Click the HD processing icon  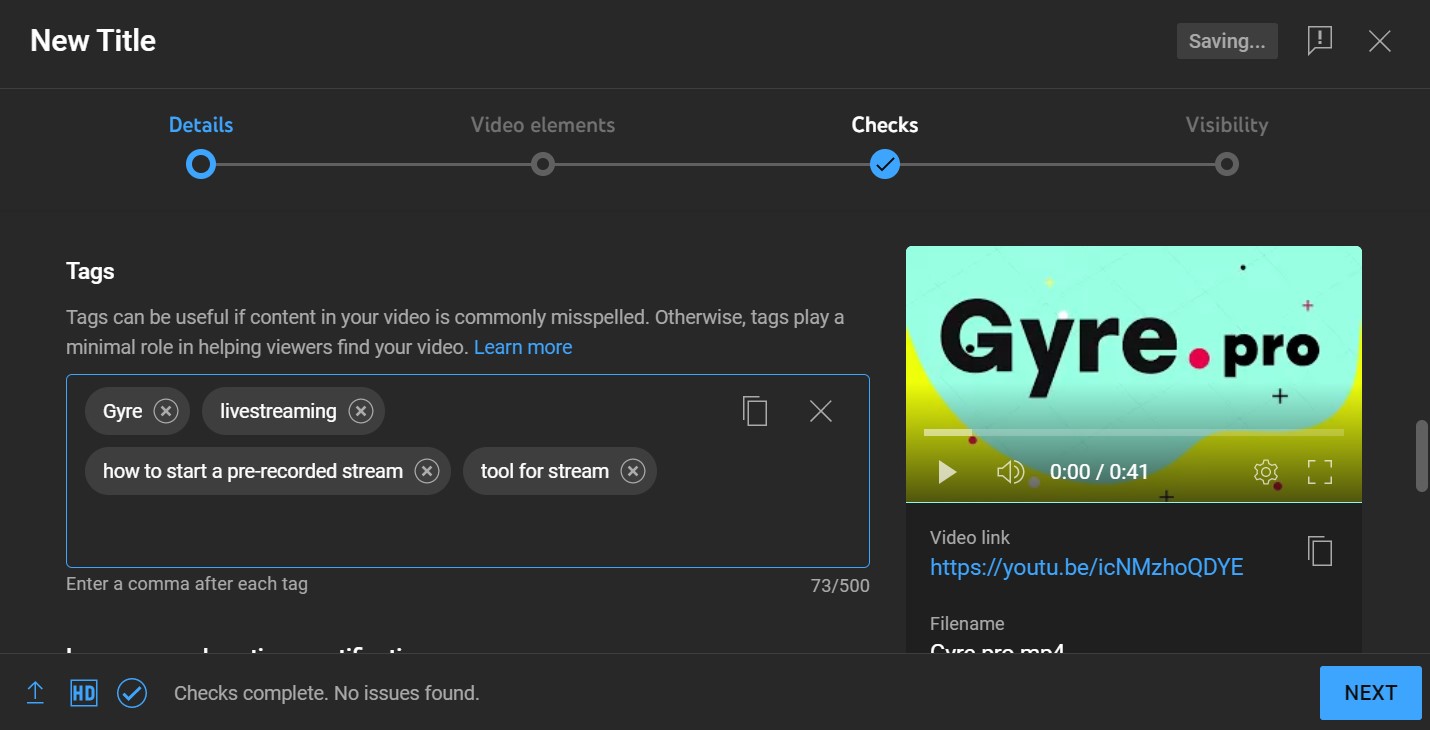(84, 693)
